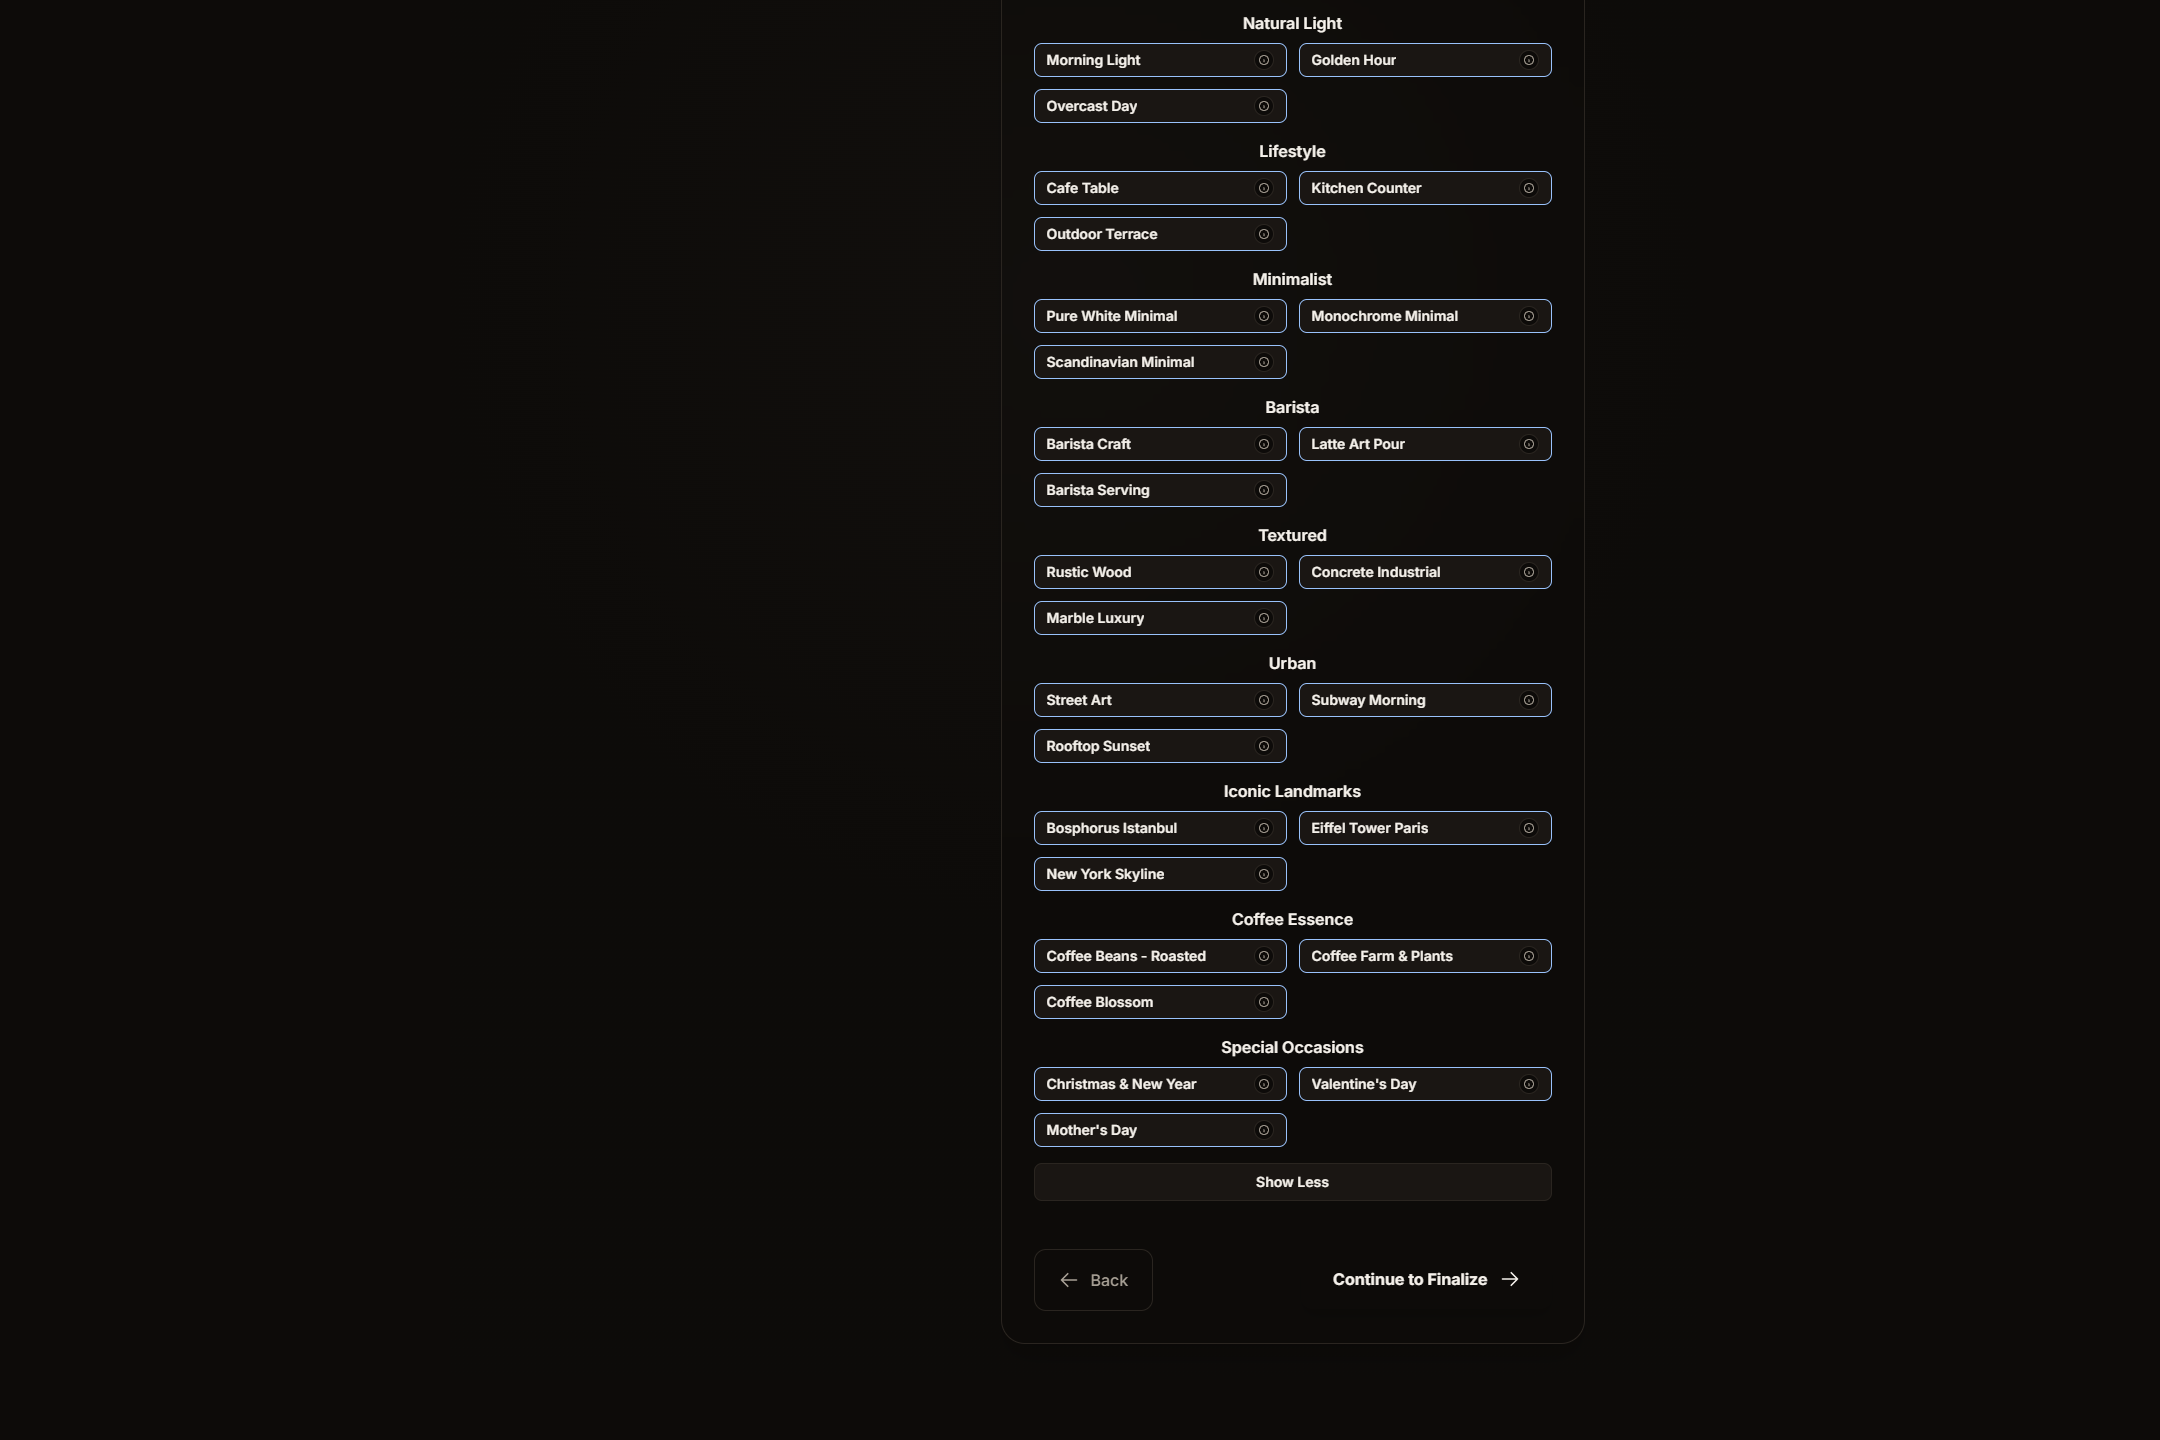
Task: Click the info icon on Subway Morning
Action: [1529, 700]
